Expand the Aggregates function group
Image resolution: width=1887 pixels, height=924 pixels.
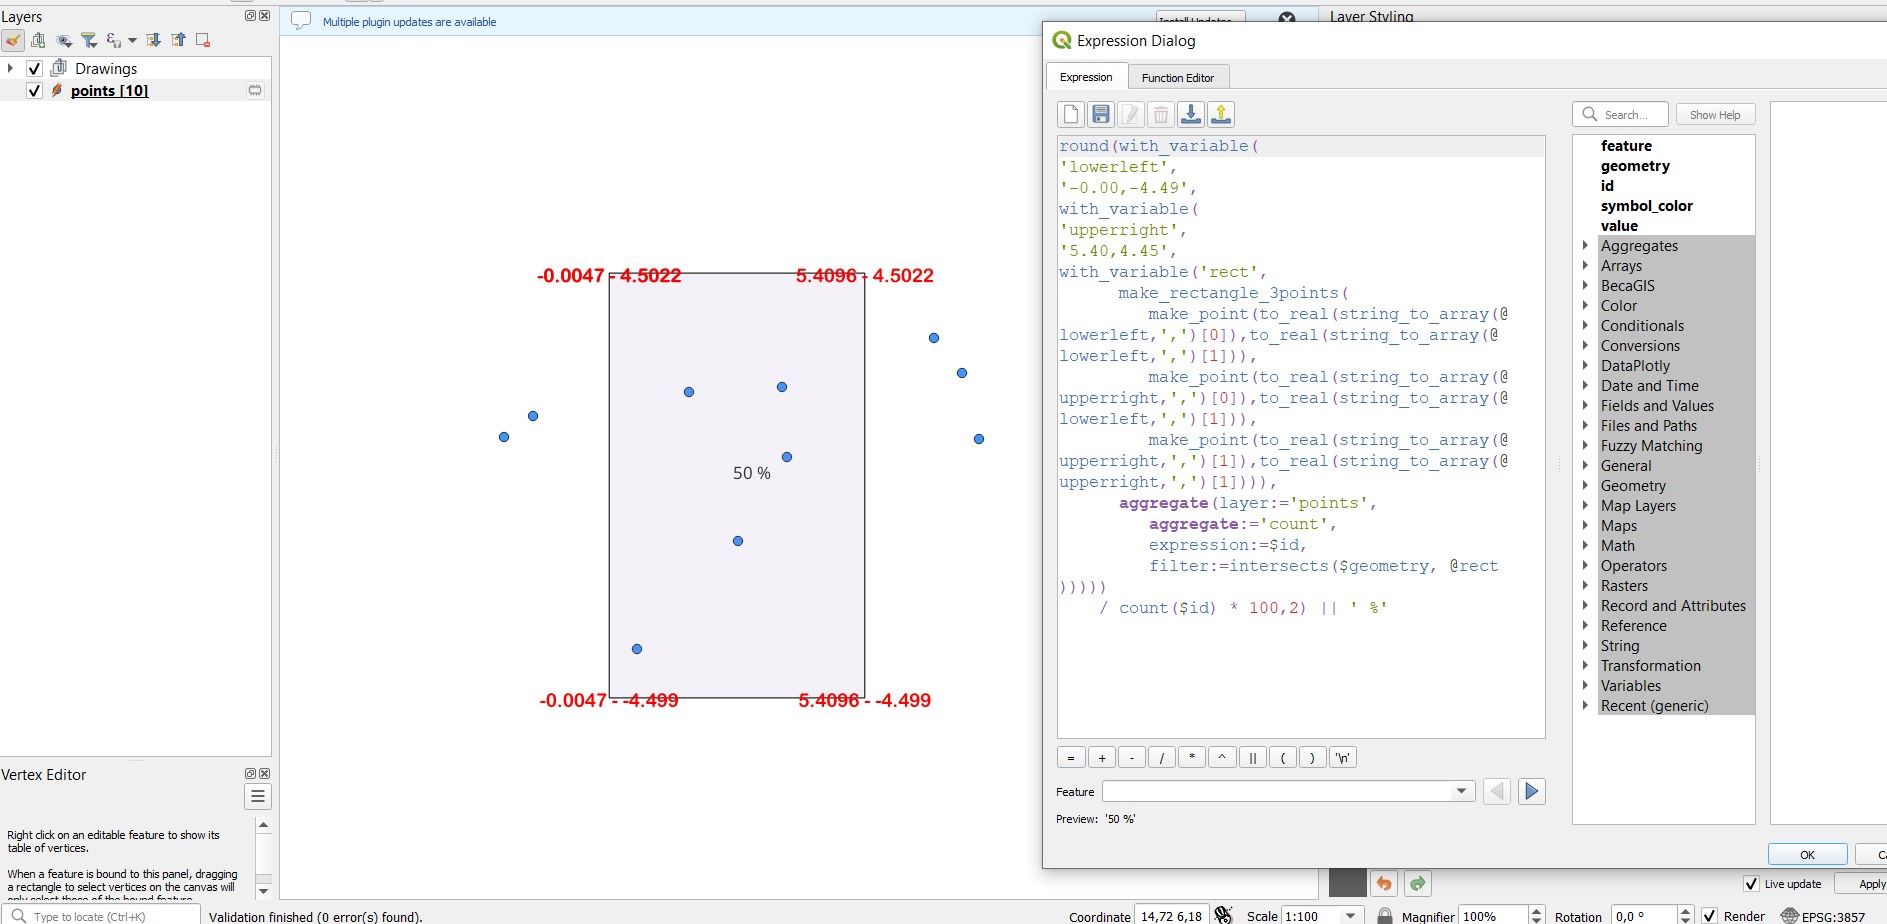pyautogui.click(x=1585, y=245)
